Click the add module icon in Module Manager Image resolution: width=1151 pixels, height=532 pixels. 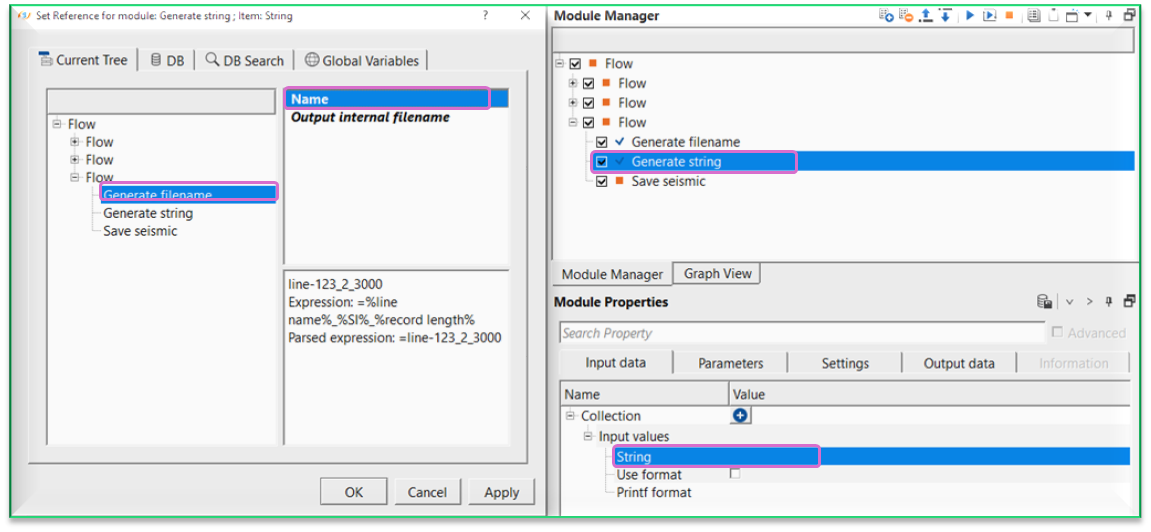886,16
